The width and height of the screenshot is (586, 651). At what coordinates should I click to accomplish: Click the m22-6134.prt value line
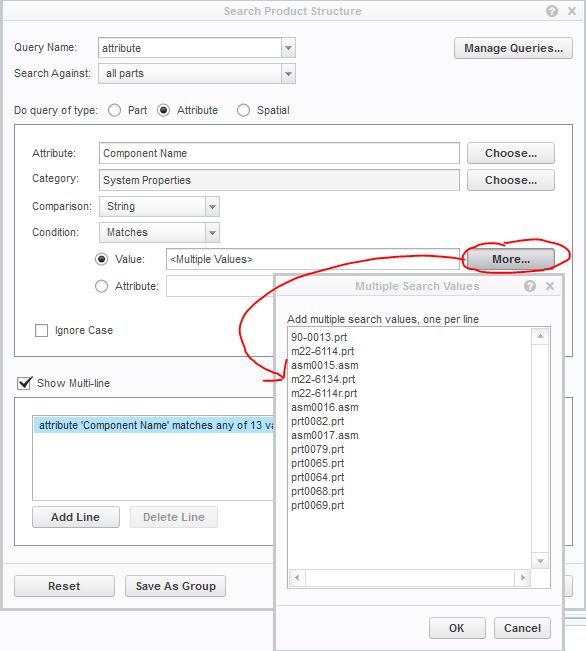(x=323, y=379)
